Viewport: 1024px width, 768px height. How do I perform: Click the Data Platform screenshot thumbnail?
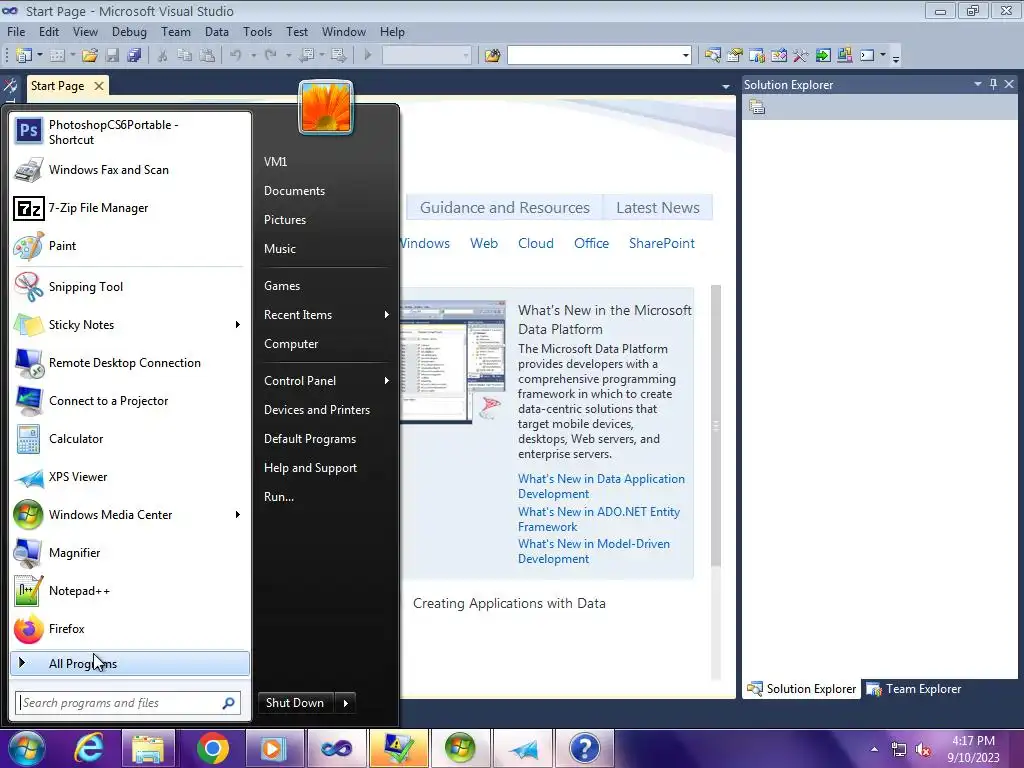[x=453, y=362]
